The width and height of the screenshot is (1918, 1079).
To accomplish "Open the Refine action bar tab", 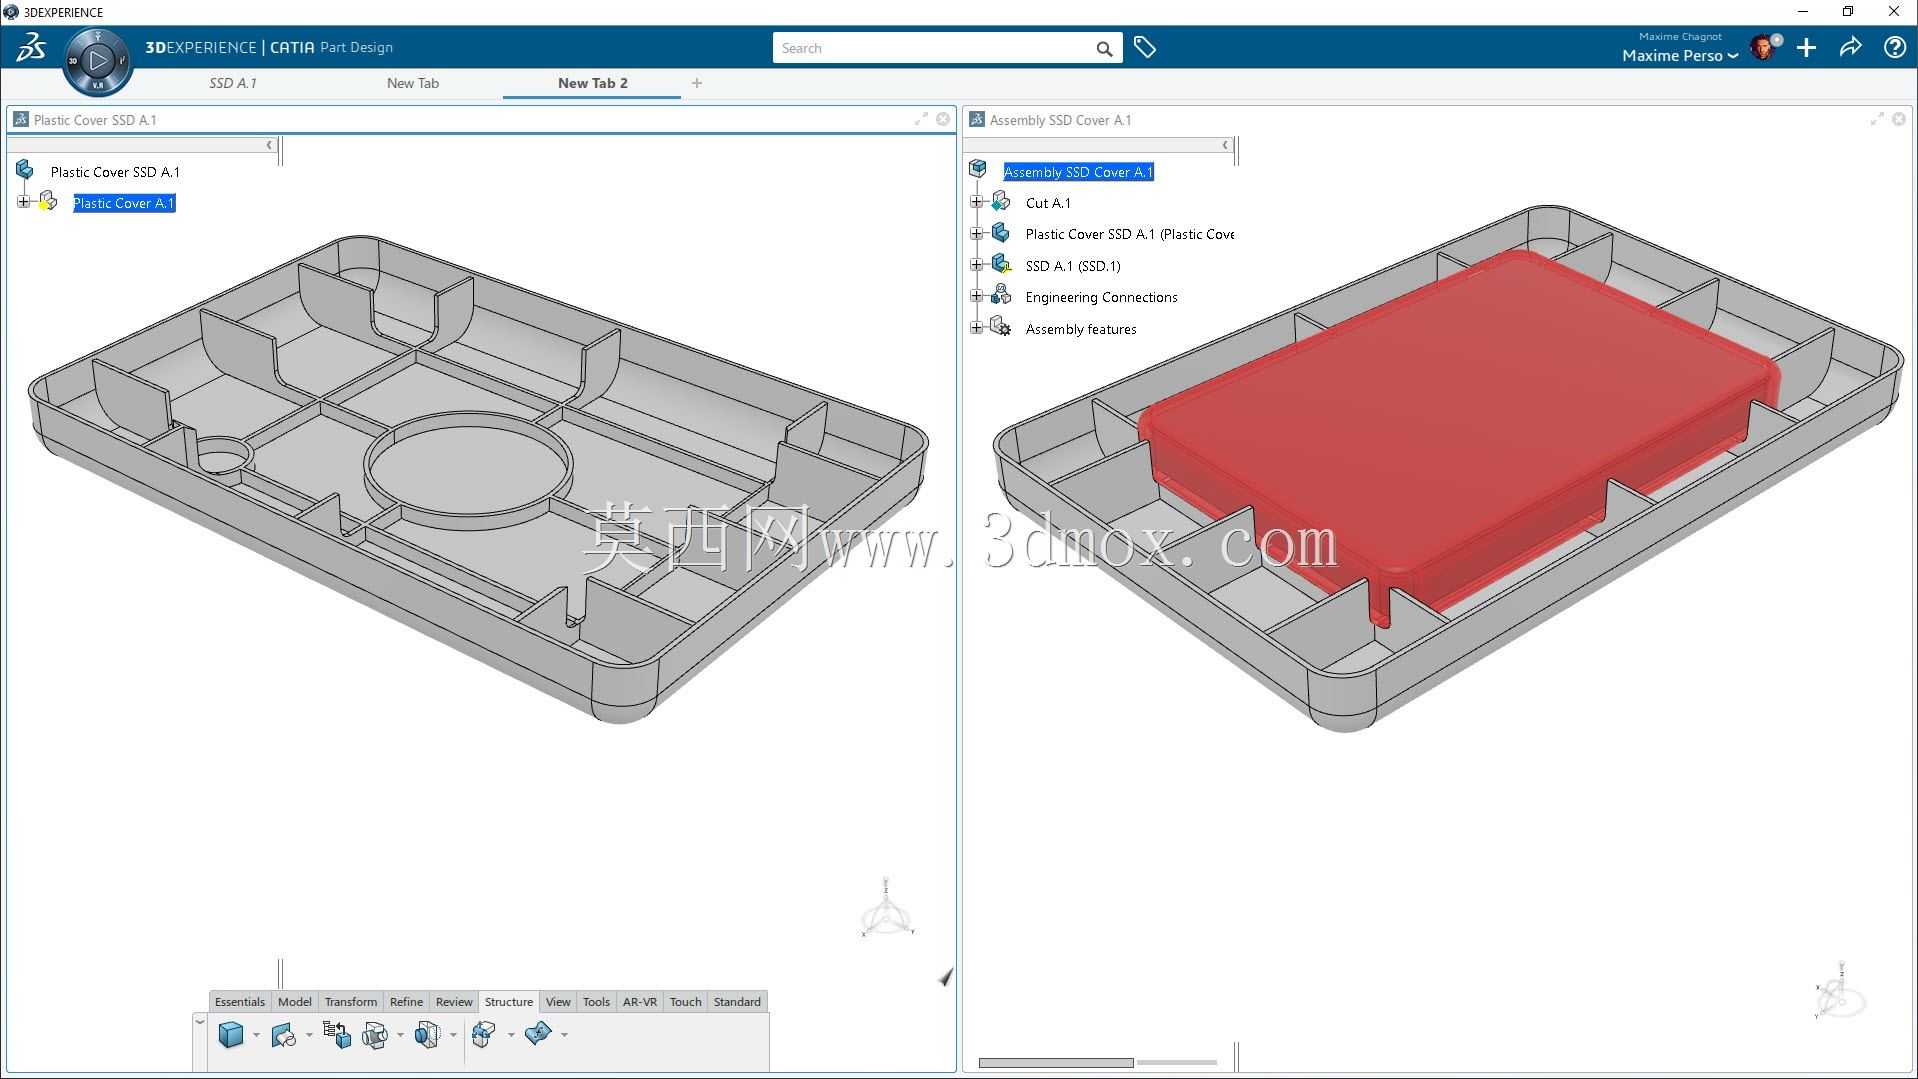I will point(406,1001).
